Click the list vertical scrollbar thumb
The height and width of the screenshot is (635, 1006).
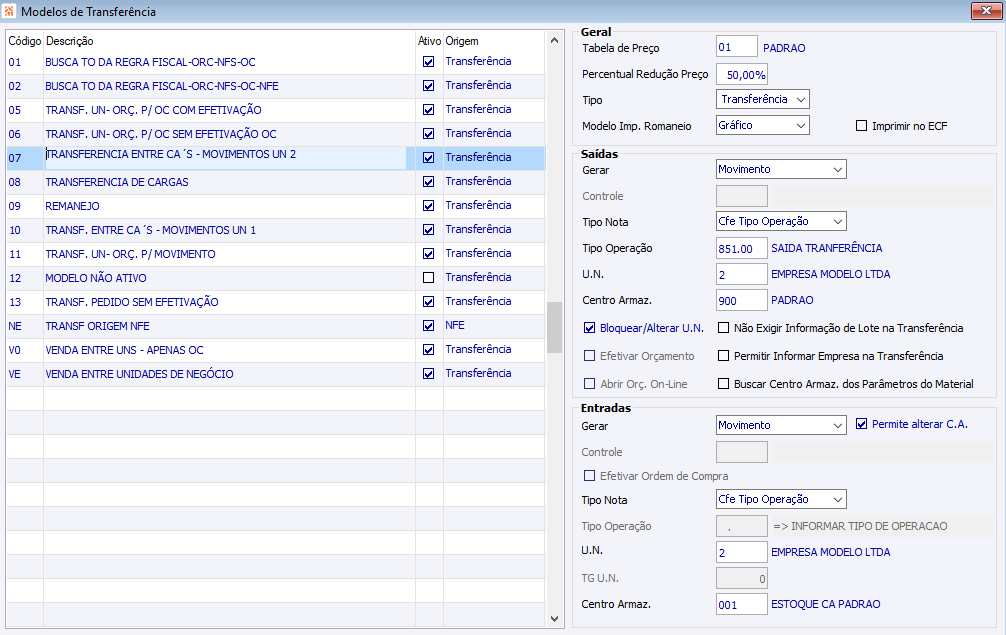[554, 327]
